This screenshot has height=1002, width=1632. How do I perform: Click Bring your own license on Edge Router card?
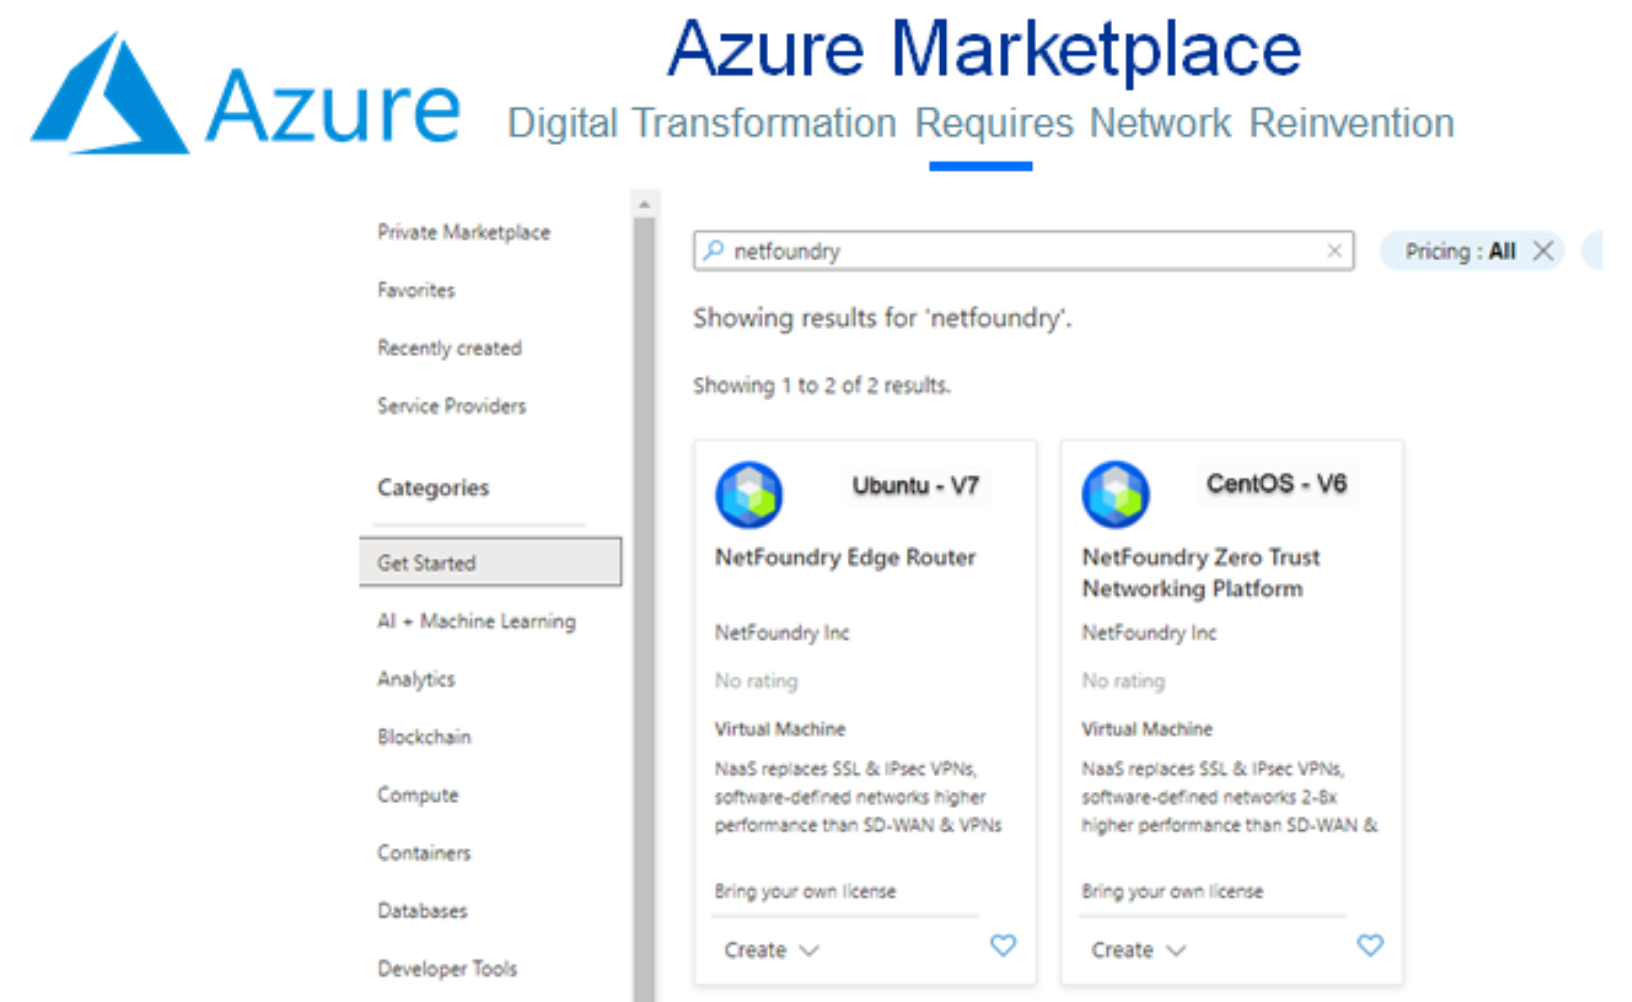click(x=805, y=891)
